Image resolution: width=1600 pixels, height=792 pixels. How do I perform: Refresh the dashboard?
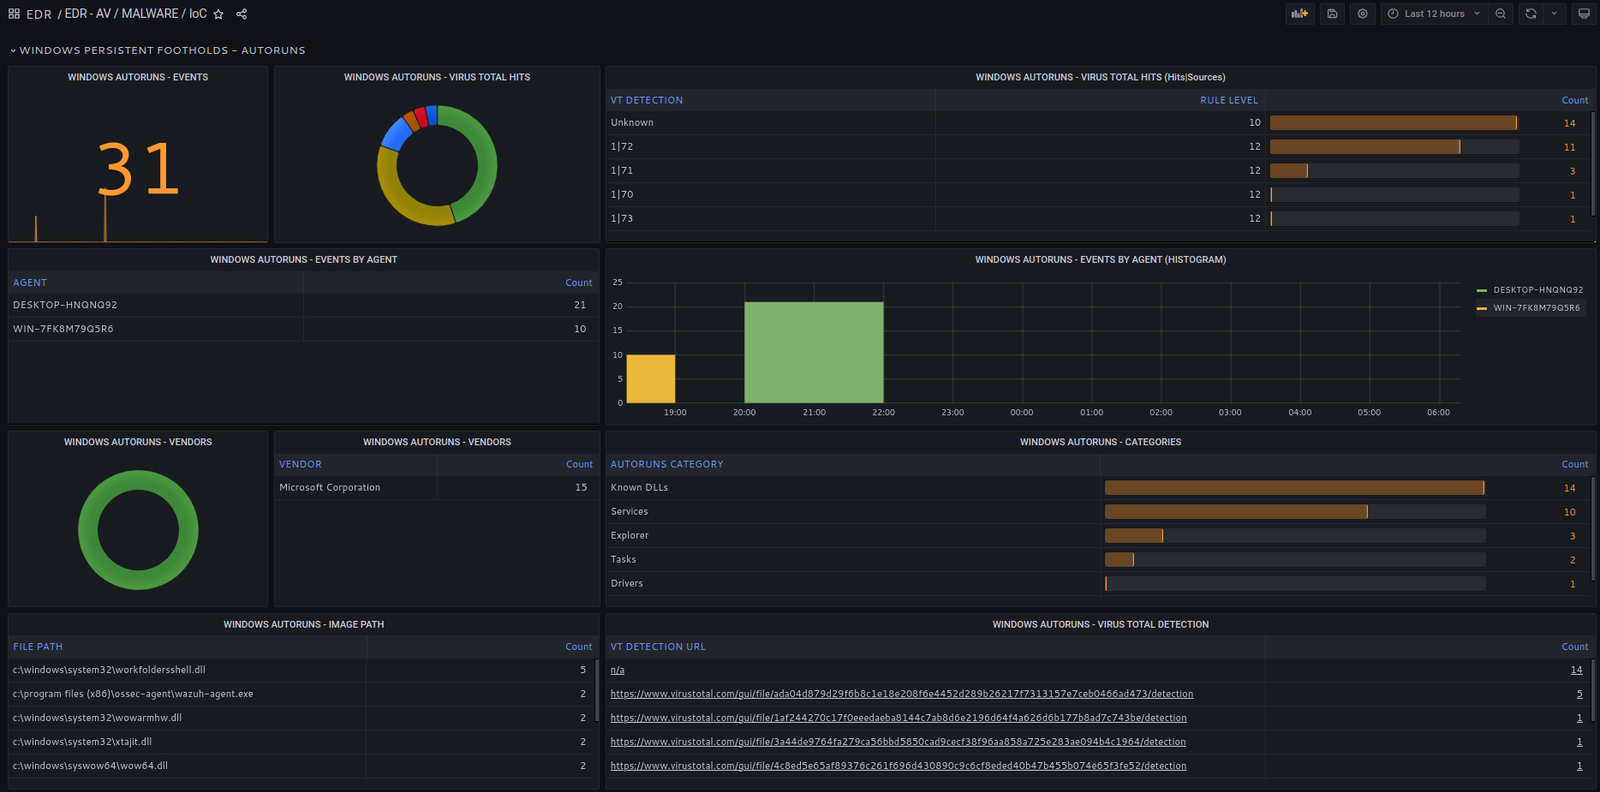coord(1530,14)
